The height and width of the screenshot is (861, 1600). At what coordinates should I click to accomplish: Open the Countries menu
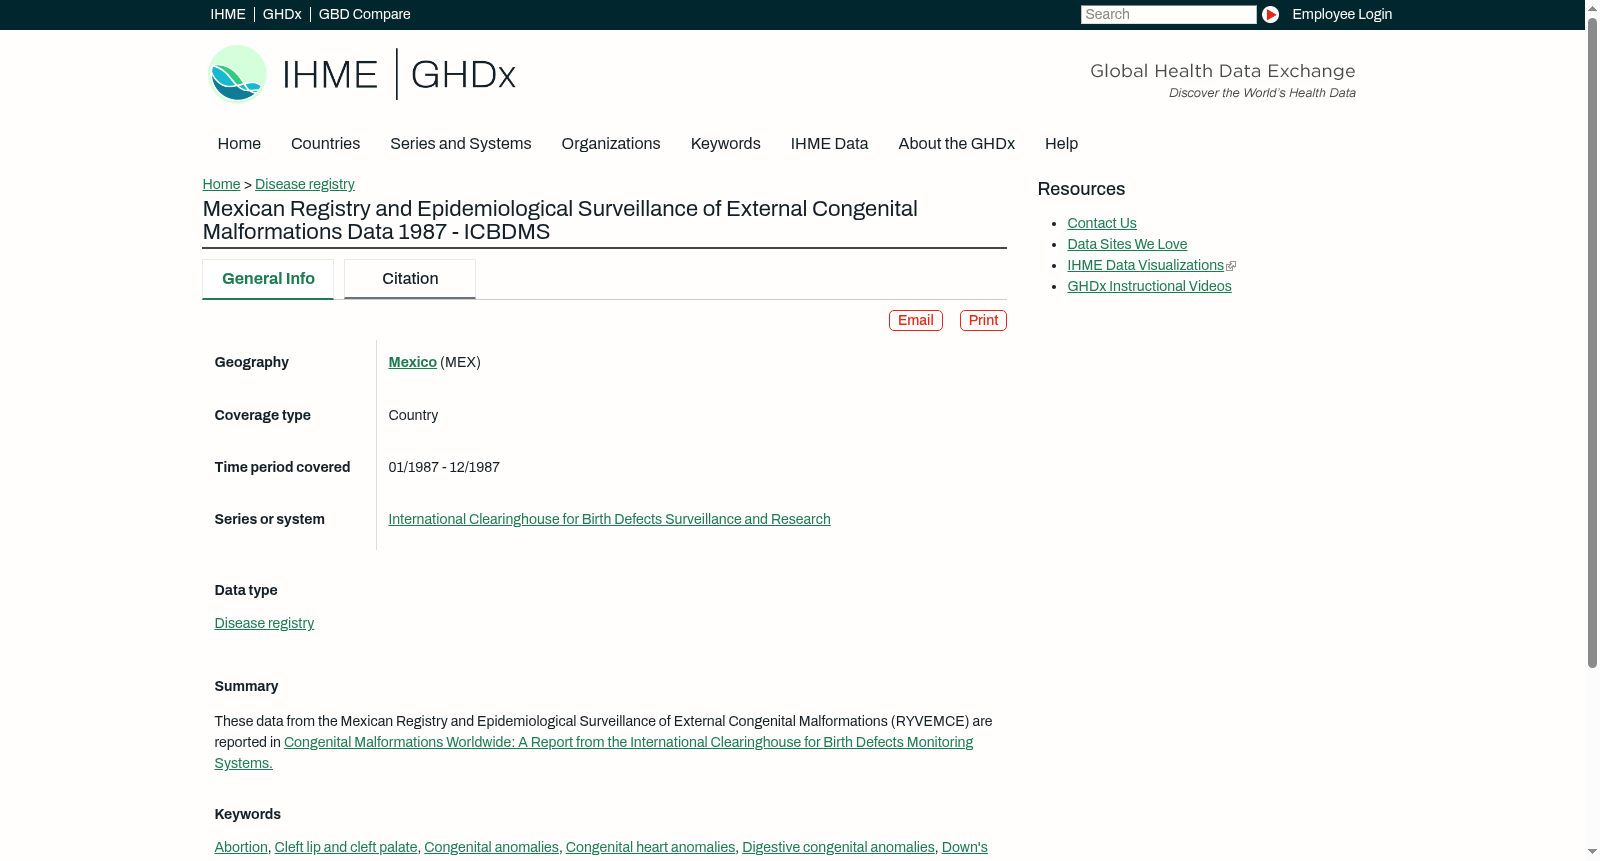point(325,144)
